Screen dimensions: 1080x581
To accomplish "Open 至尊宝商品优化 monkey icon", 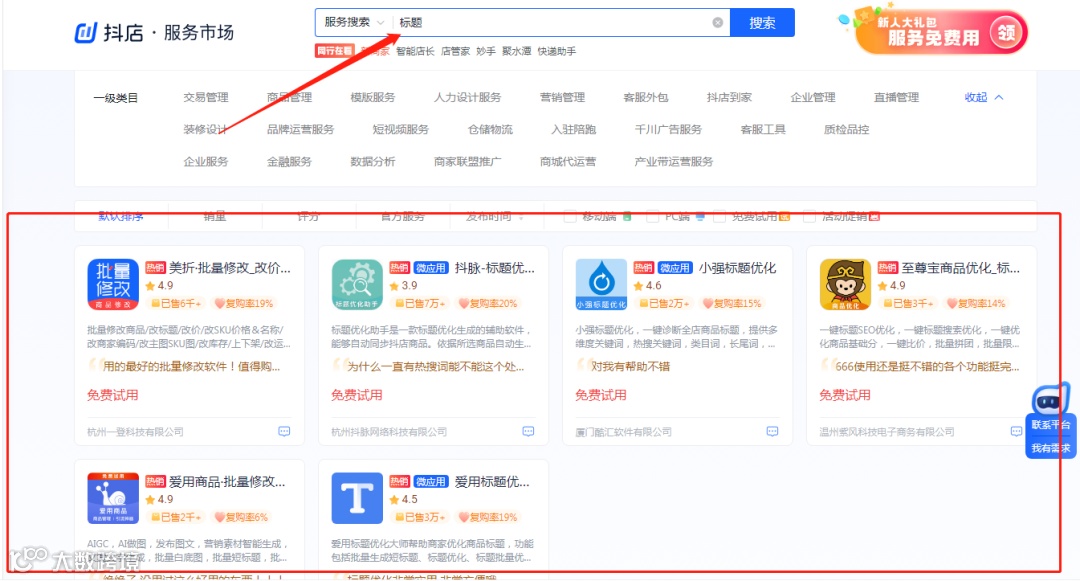I will pyautogui.click(x=845, y=284).
